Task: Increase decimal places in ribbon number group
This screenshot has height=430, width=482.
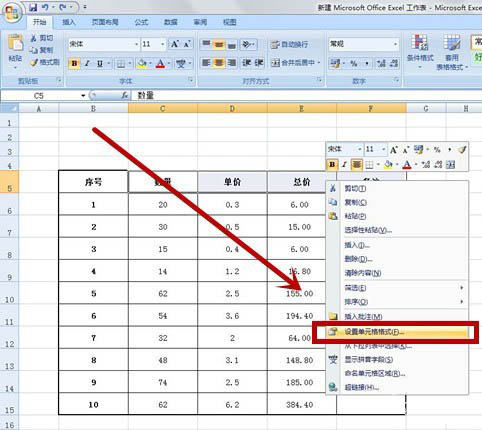Action: coord(381,63)
